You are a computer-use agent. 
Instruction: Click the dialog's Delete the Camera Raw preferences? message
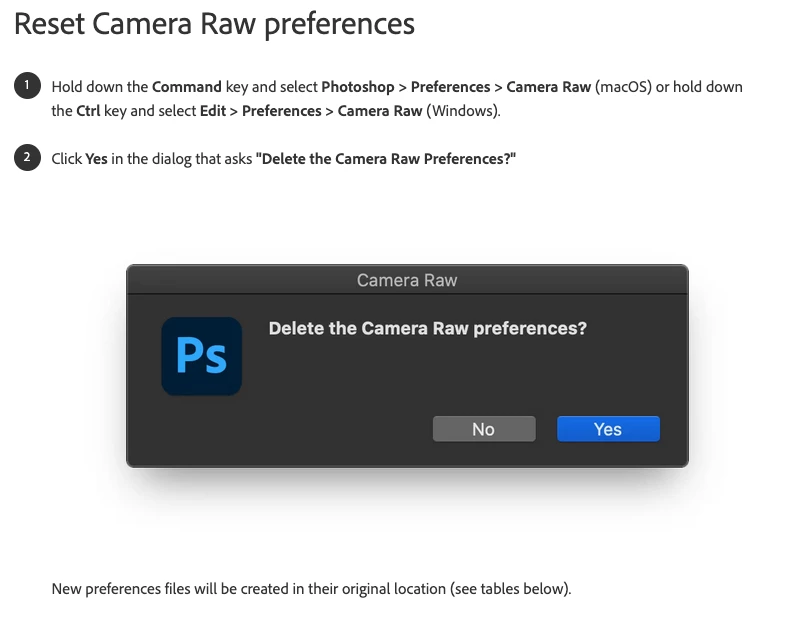[x=428, y=328]
